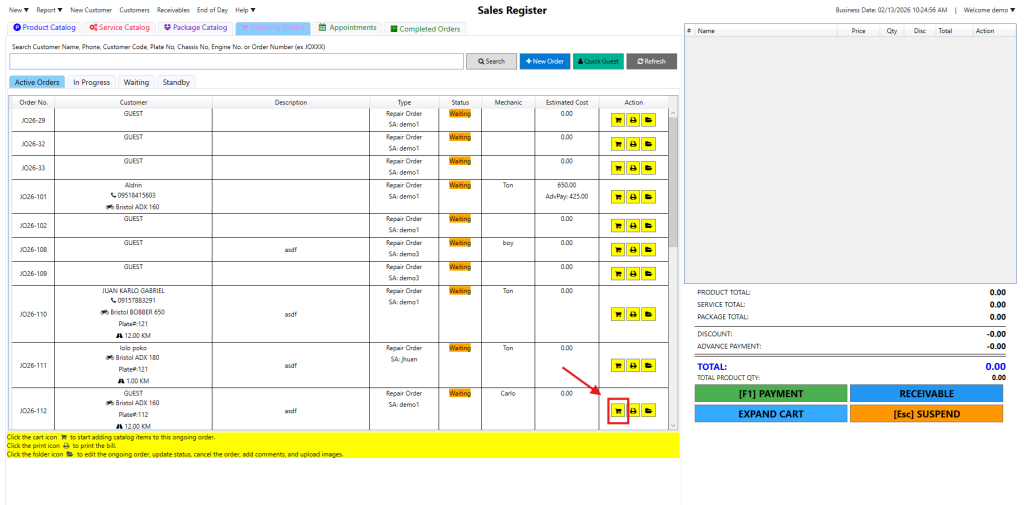Open the Completed Orders tab
1024x505 pixels.
[x=424, y=29]
